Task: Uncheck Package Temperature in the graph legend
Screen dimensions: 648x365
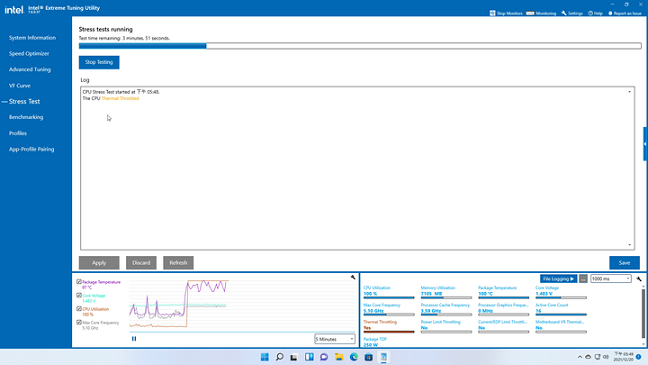Action: pyautogui.click(x=79, y=282)
